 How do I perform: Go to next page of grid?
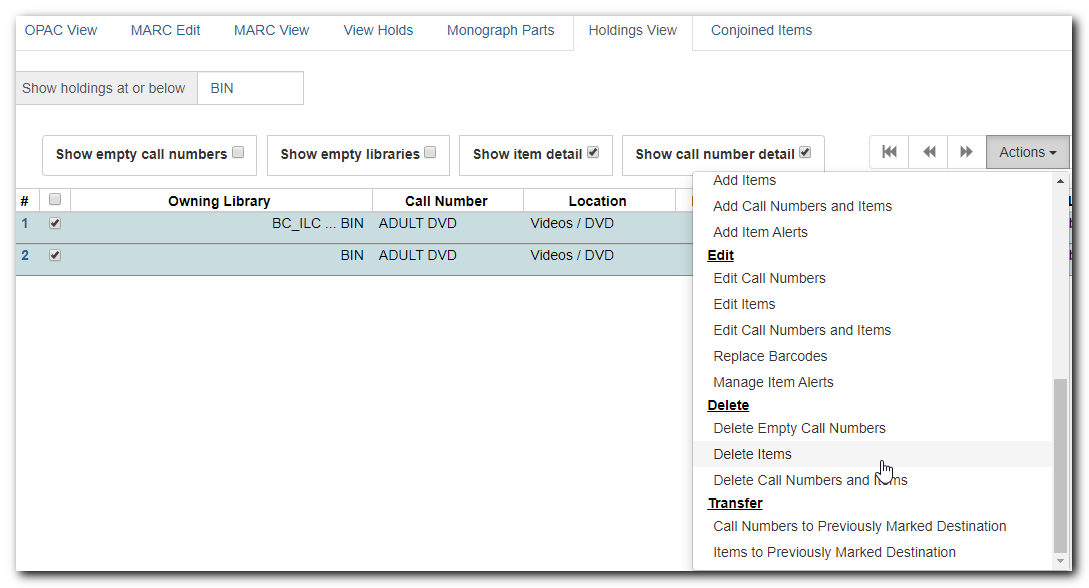point(966,152)
